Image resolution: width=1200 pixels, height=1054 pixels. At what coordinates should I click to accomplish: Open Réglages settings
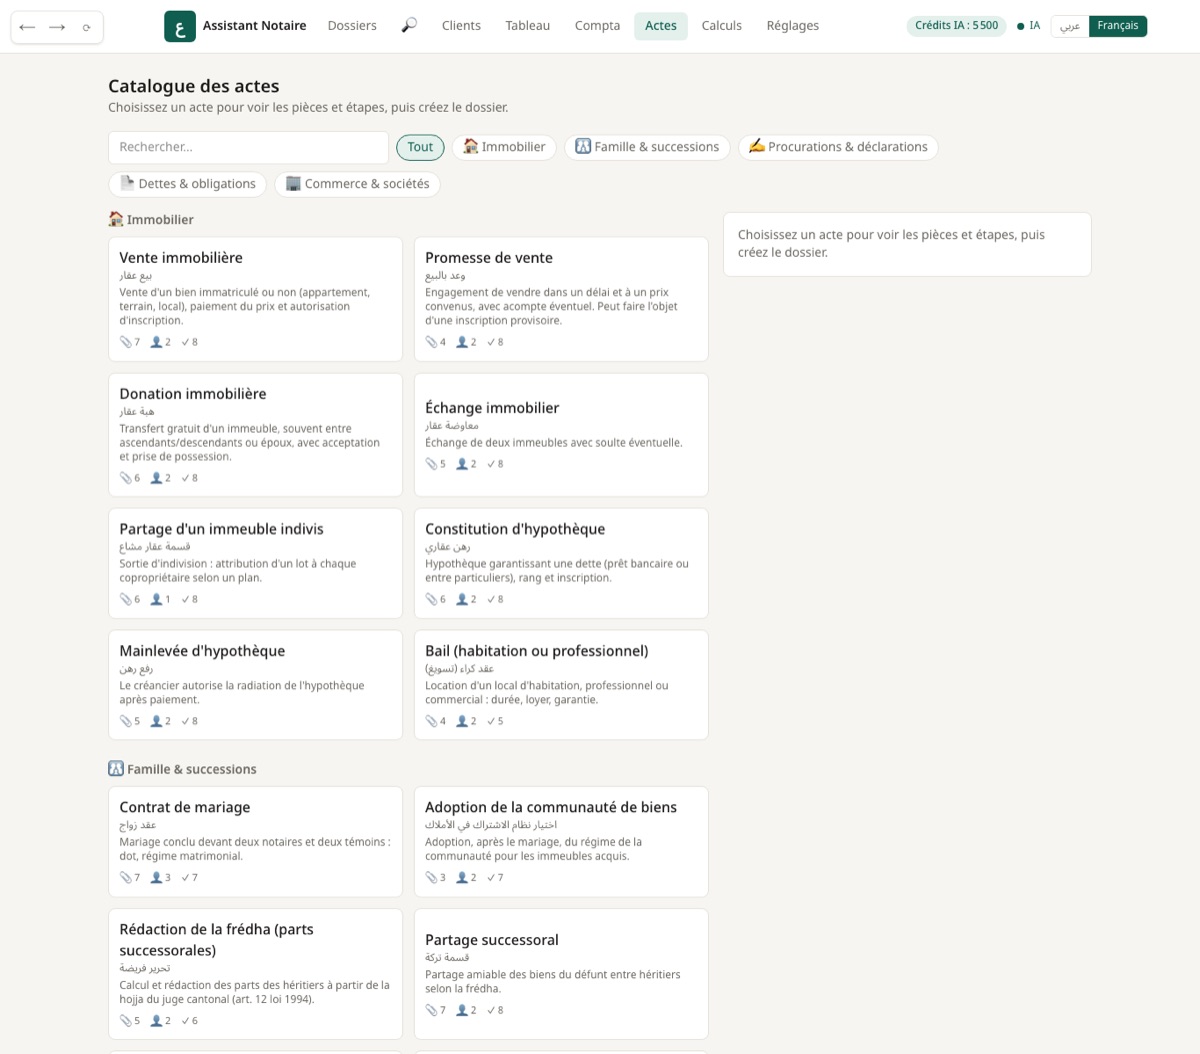point(792,26)
